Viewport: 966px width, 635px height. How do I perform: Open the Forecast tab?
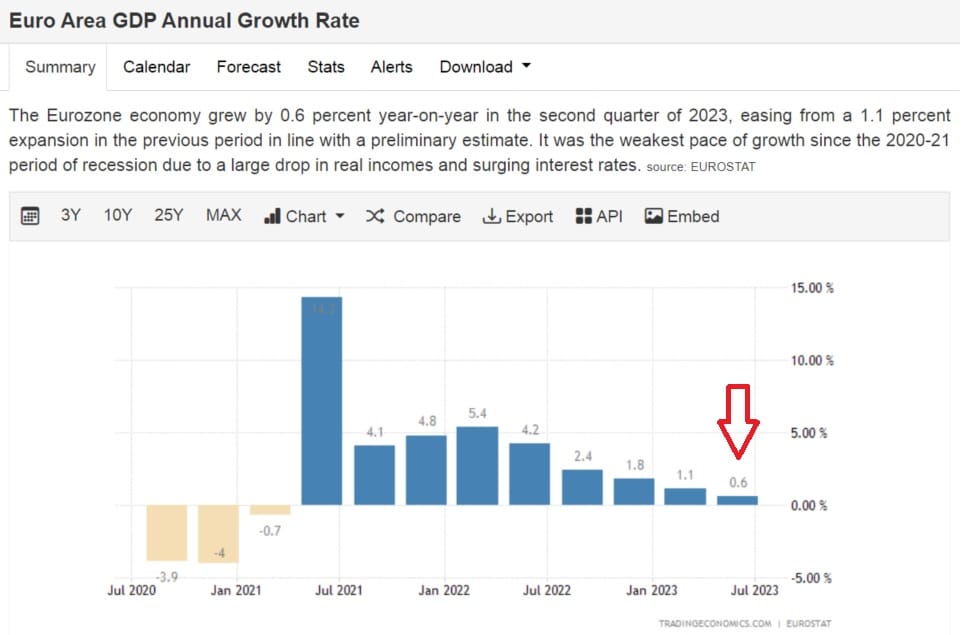pos(248,67)
